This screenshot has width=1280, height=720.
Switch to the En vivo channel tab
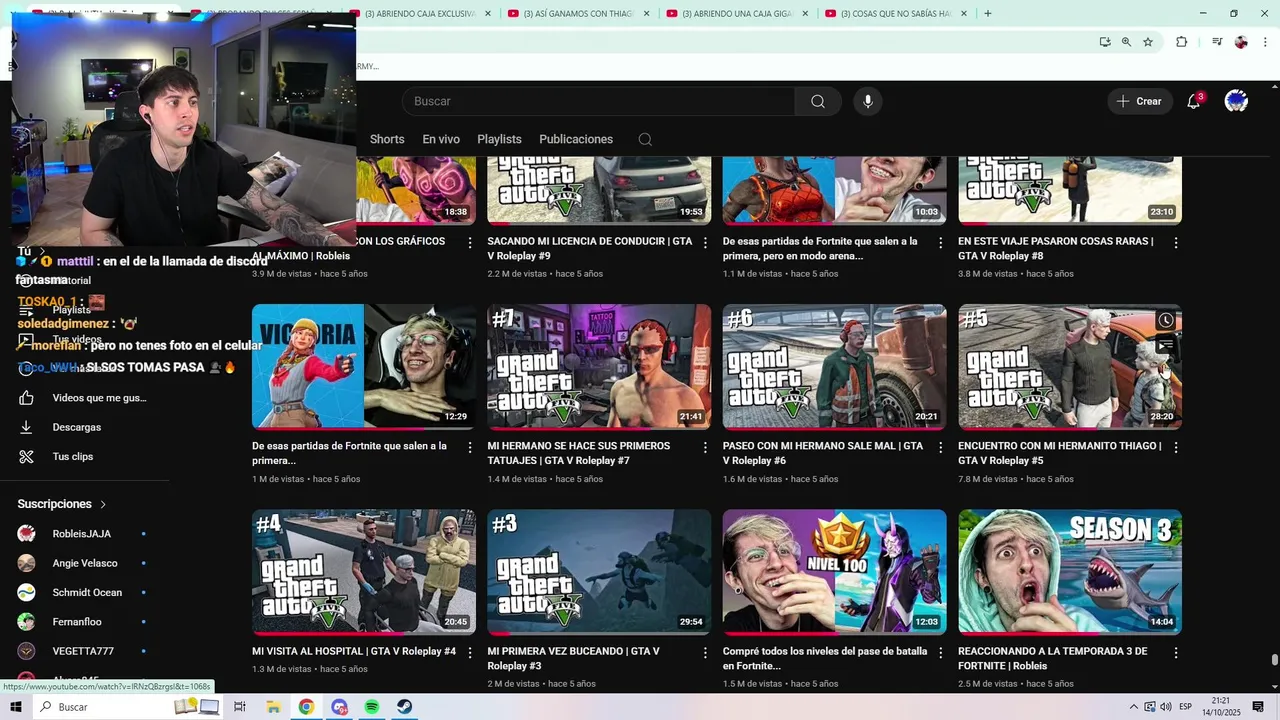tap(441, 139)
